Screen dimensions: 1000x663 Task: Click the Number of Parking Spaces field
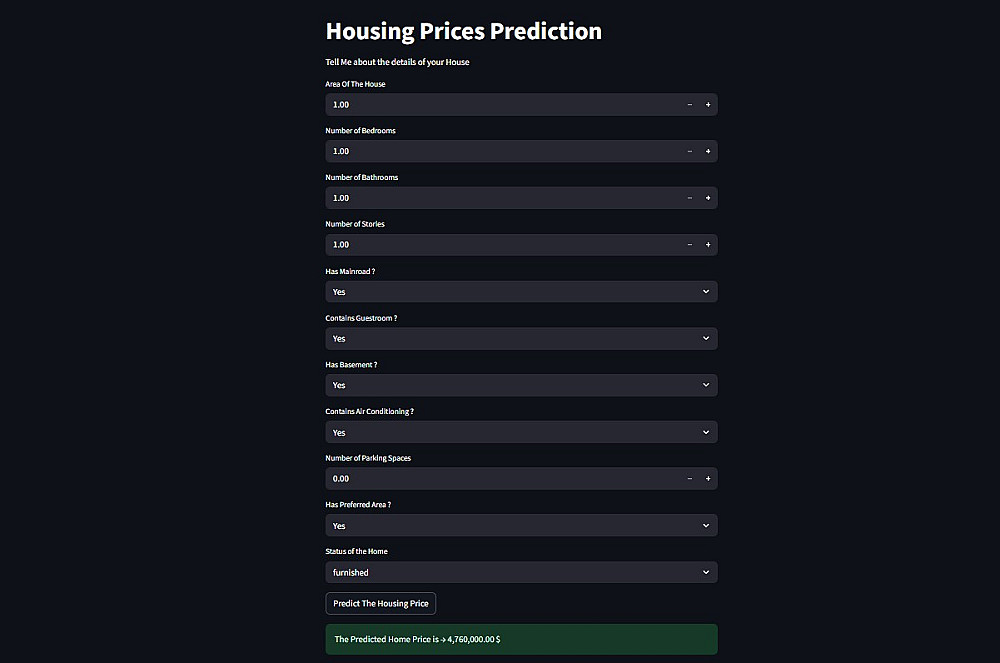point(500,479)
